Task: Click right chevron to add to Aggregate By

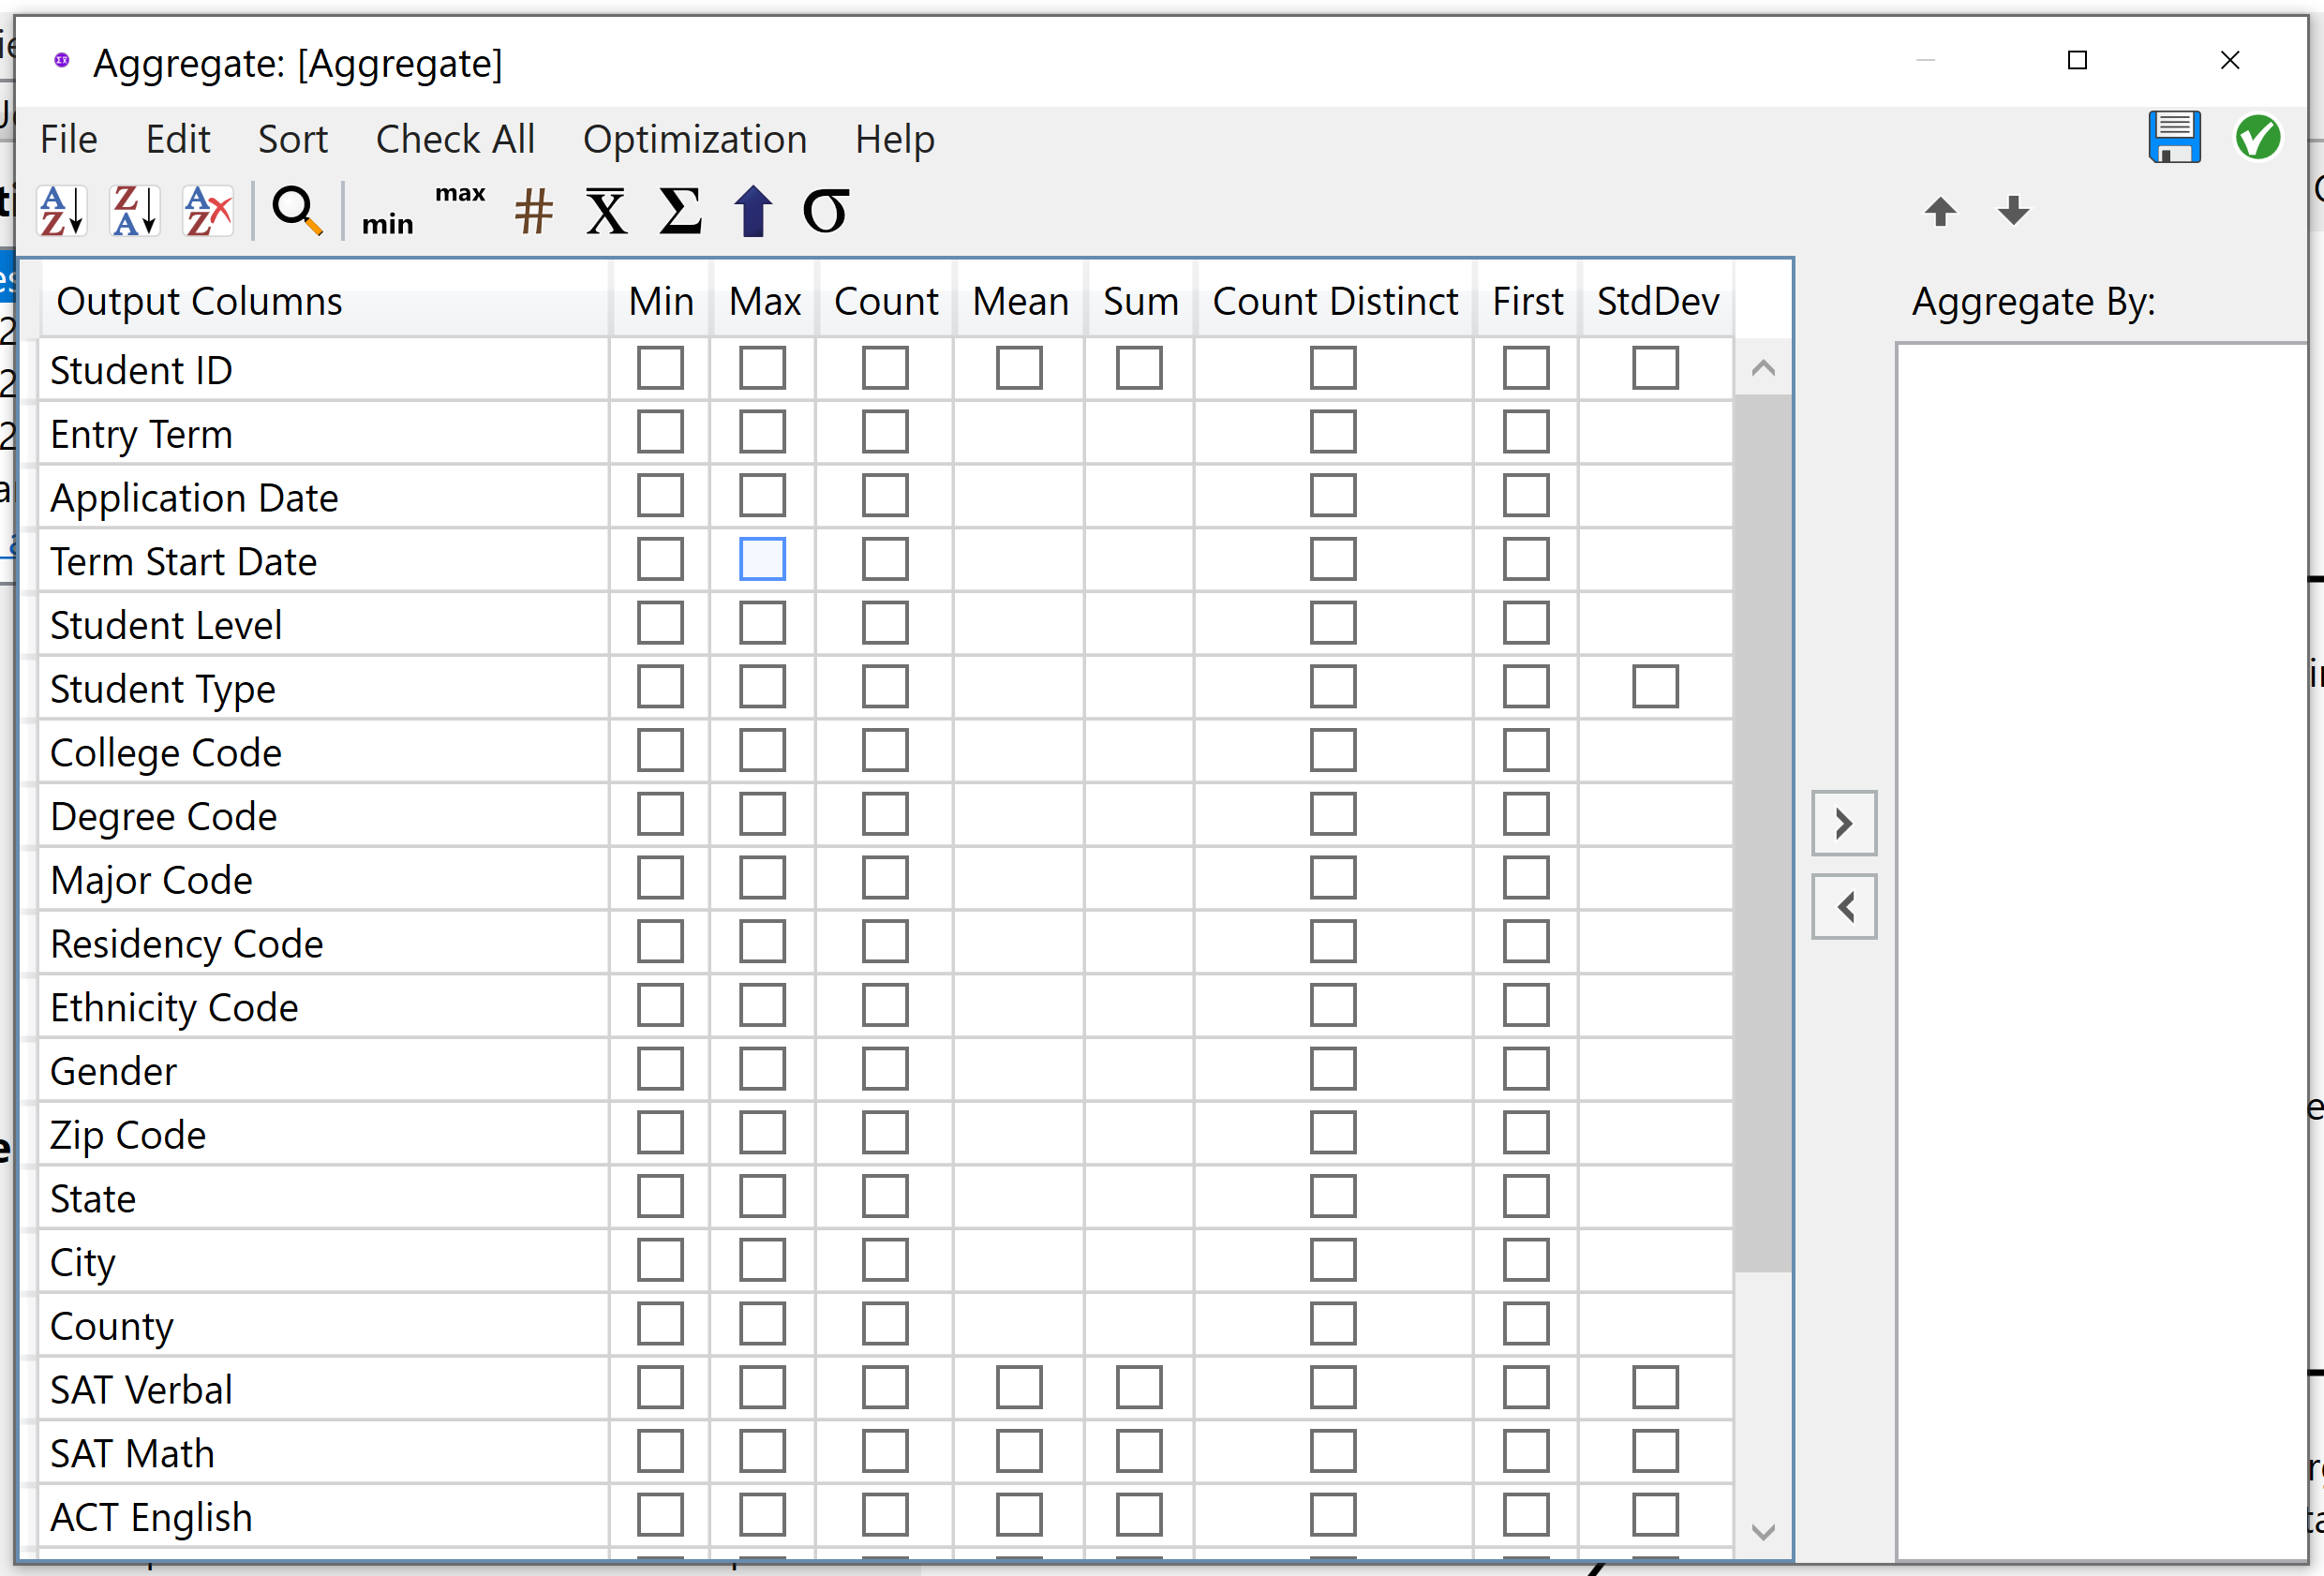Action: click(1844, 823)
